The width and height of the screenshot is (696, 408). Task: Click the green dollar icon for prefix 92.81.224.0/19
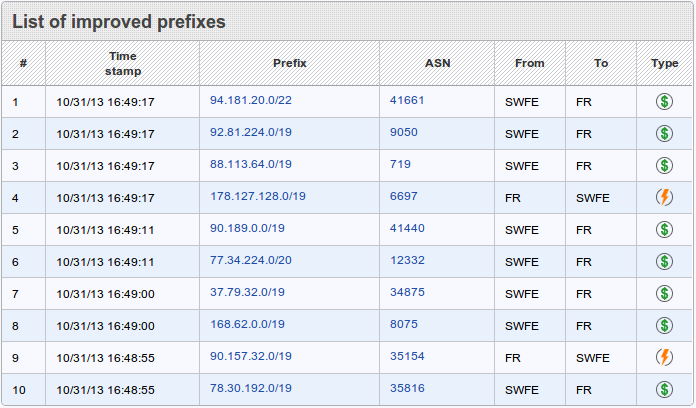664,133
